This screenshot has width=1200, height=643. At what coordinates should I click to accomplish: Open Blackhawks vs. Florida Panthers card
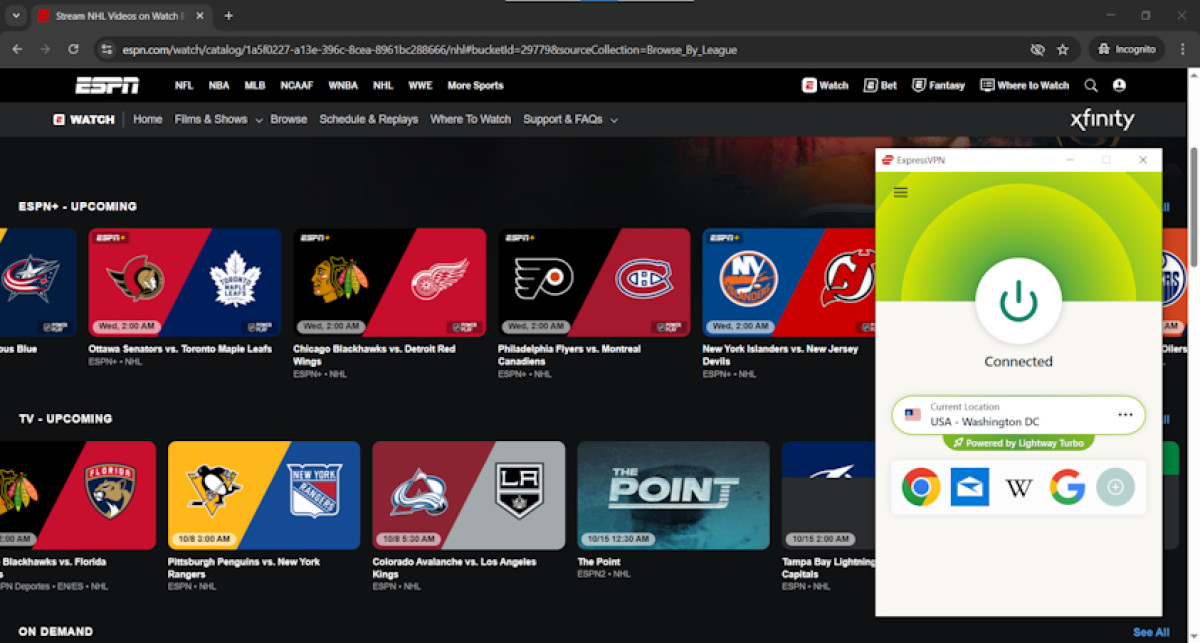78,495
